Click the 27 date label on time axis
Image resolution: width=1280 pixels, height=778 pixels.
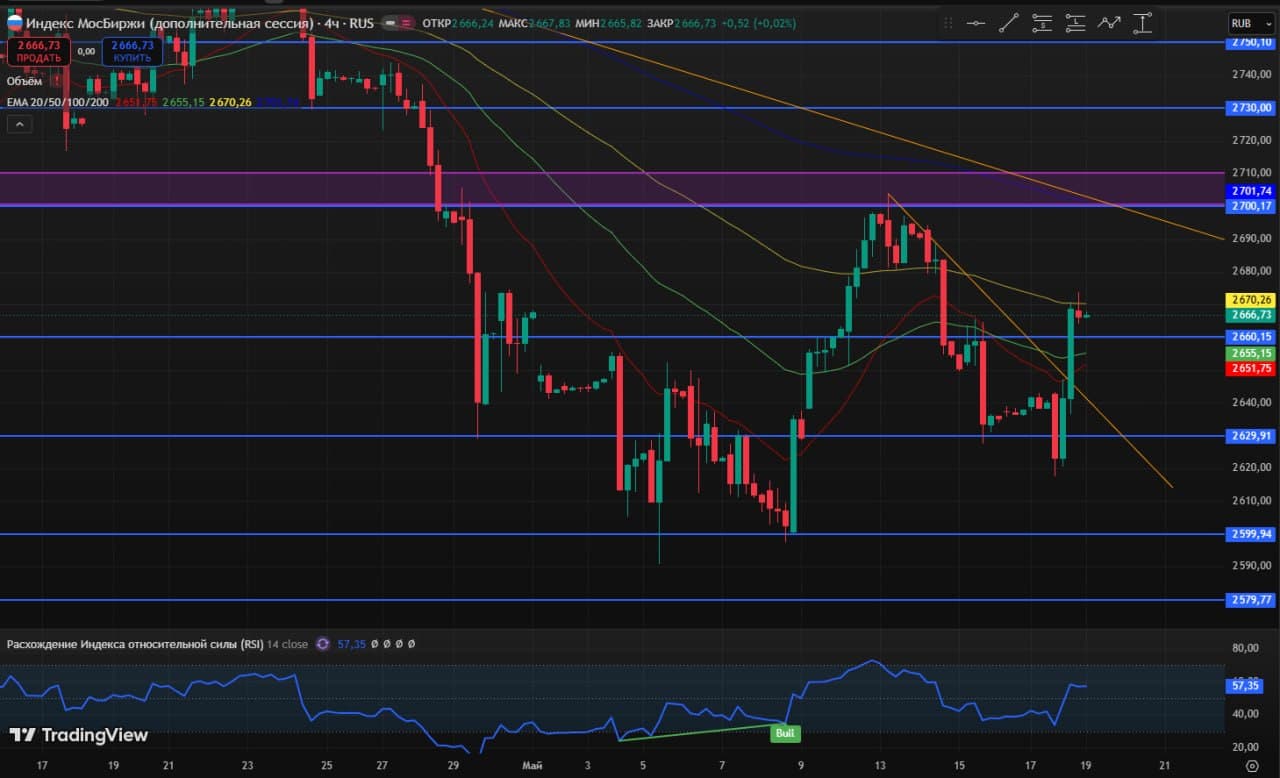(382, 765)
